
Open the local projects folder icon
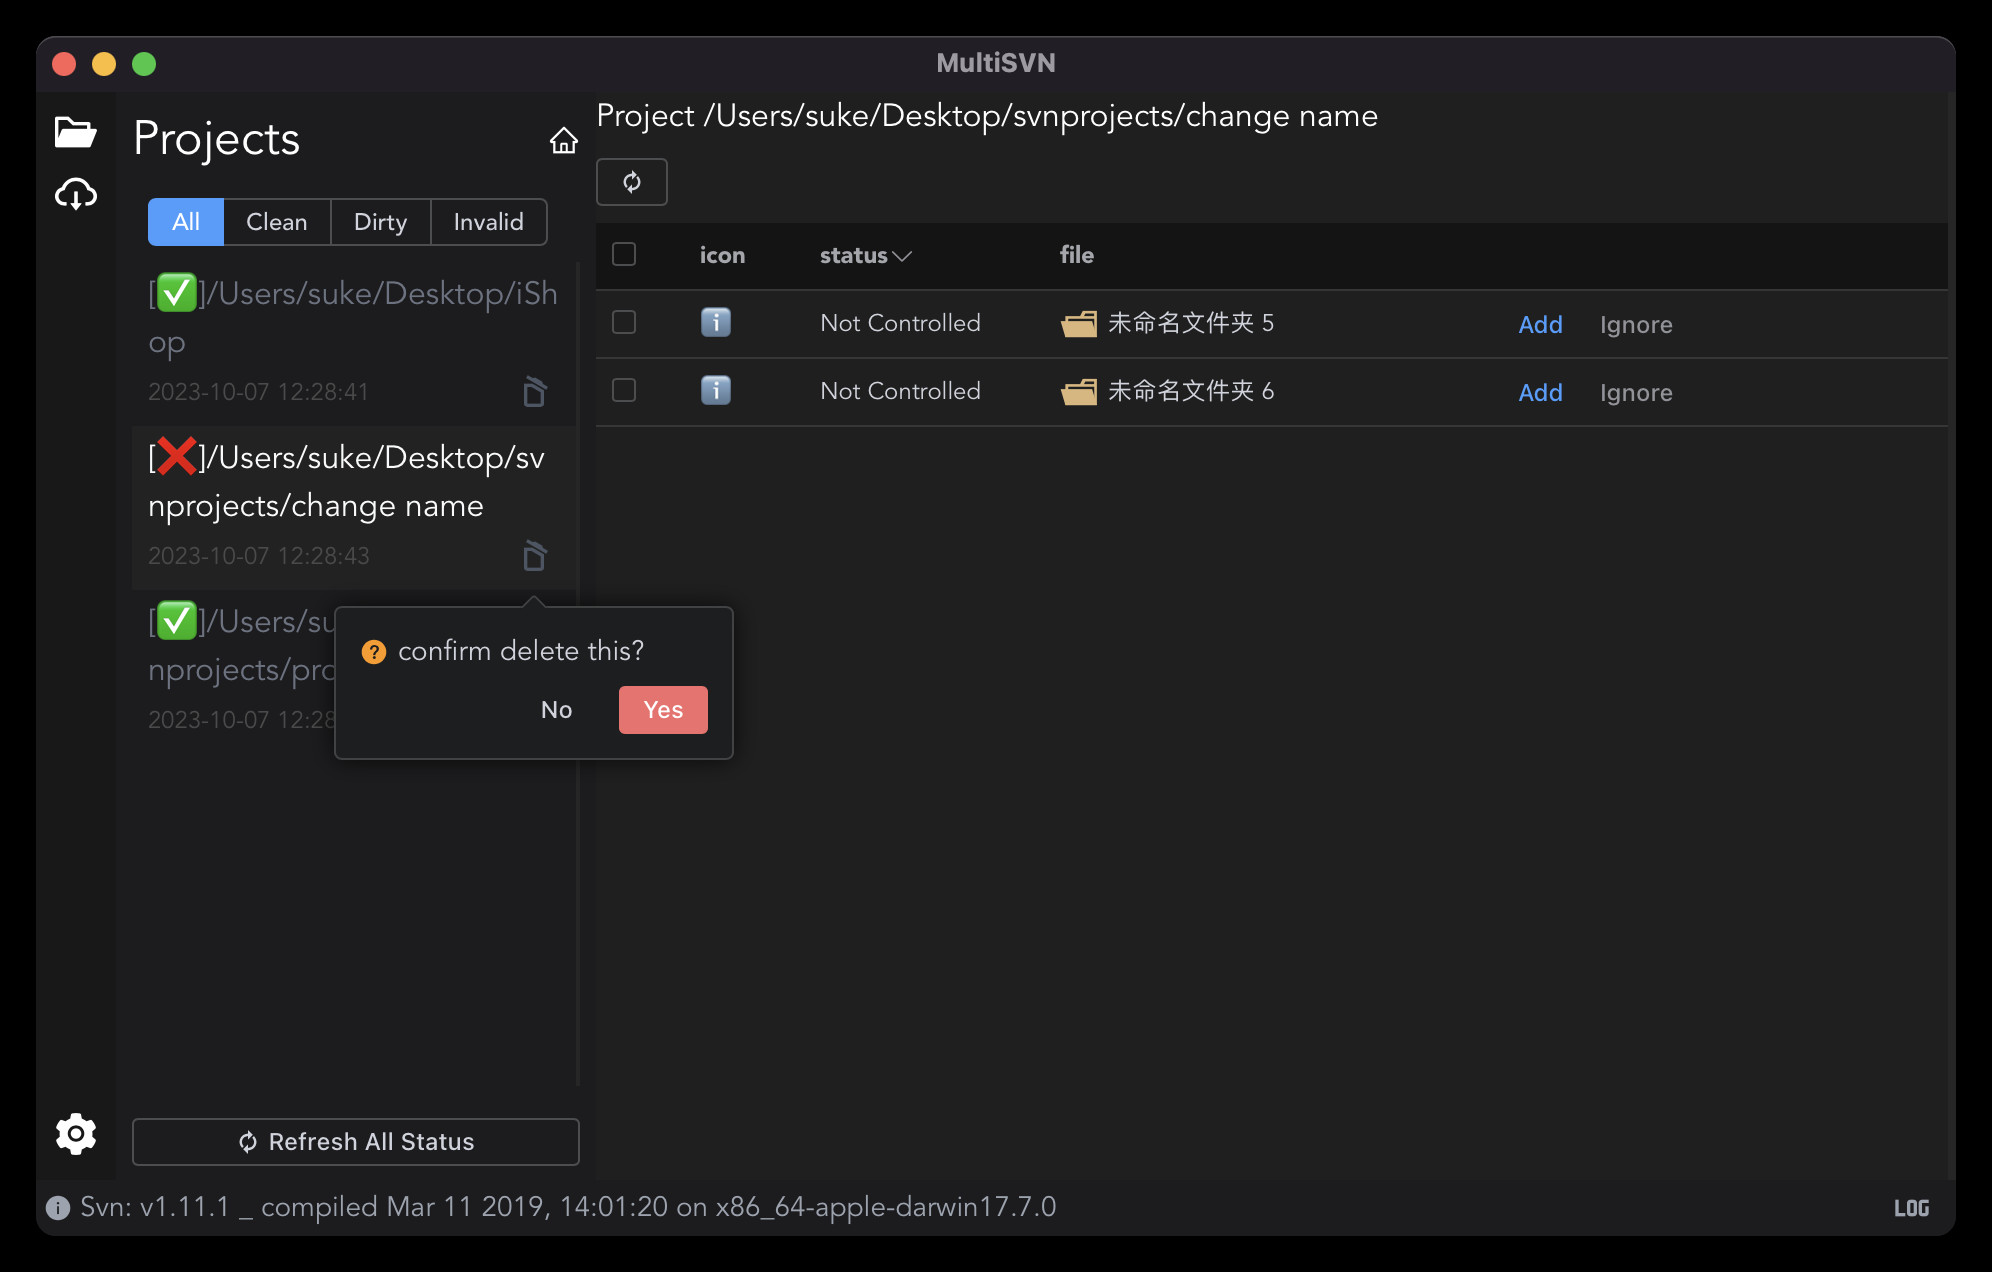point(75,132)
